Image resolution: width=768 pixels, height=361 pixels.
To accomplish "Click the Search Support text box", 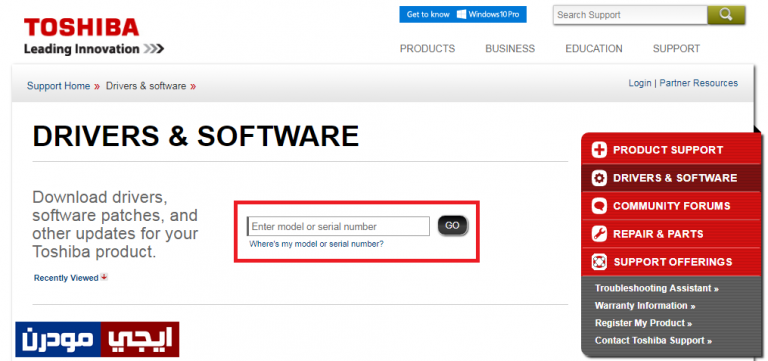I will point(630,15).
